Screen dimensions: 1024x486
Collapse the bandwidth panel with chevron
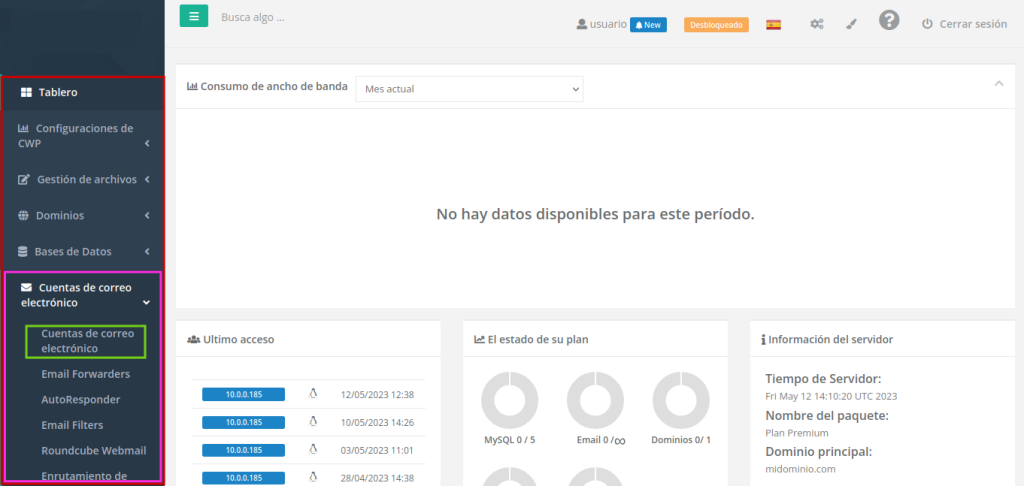pos(998,84)
